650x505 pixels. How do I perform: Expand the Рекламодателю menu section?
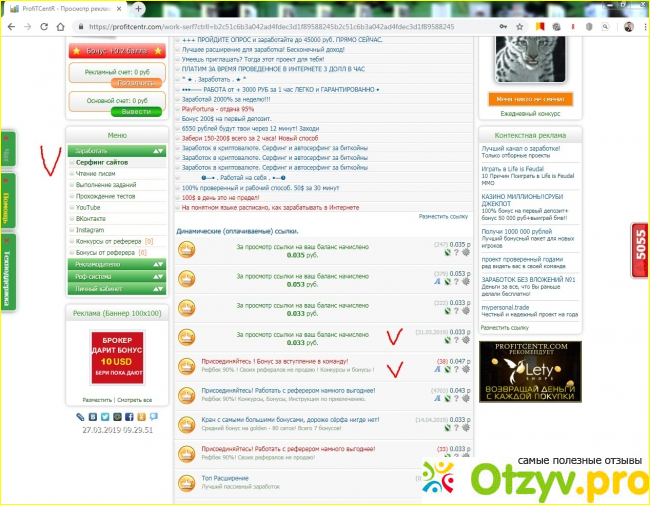117,265
